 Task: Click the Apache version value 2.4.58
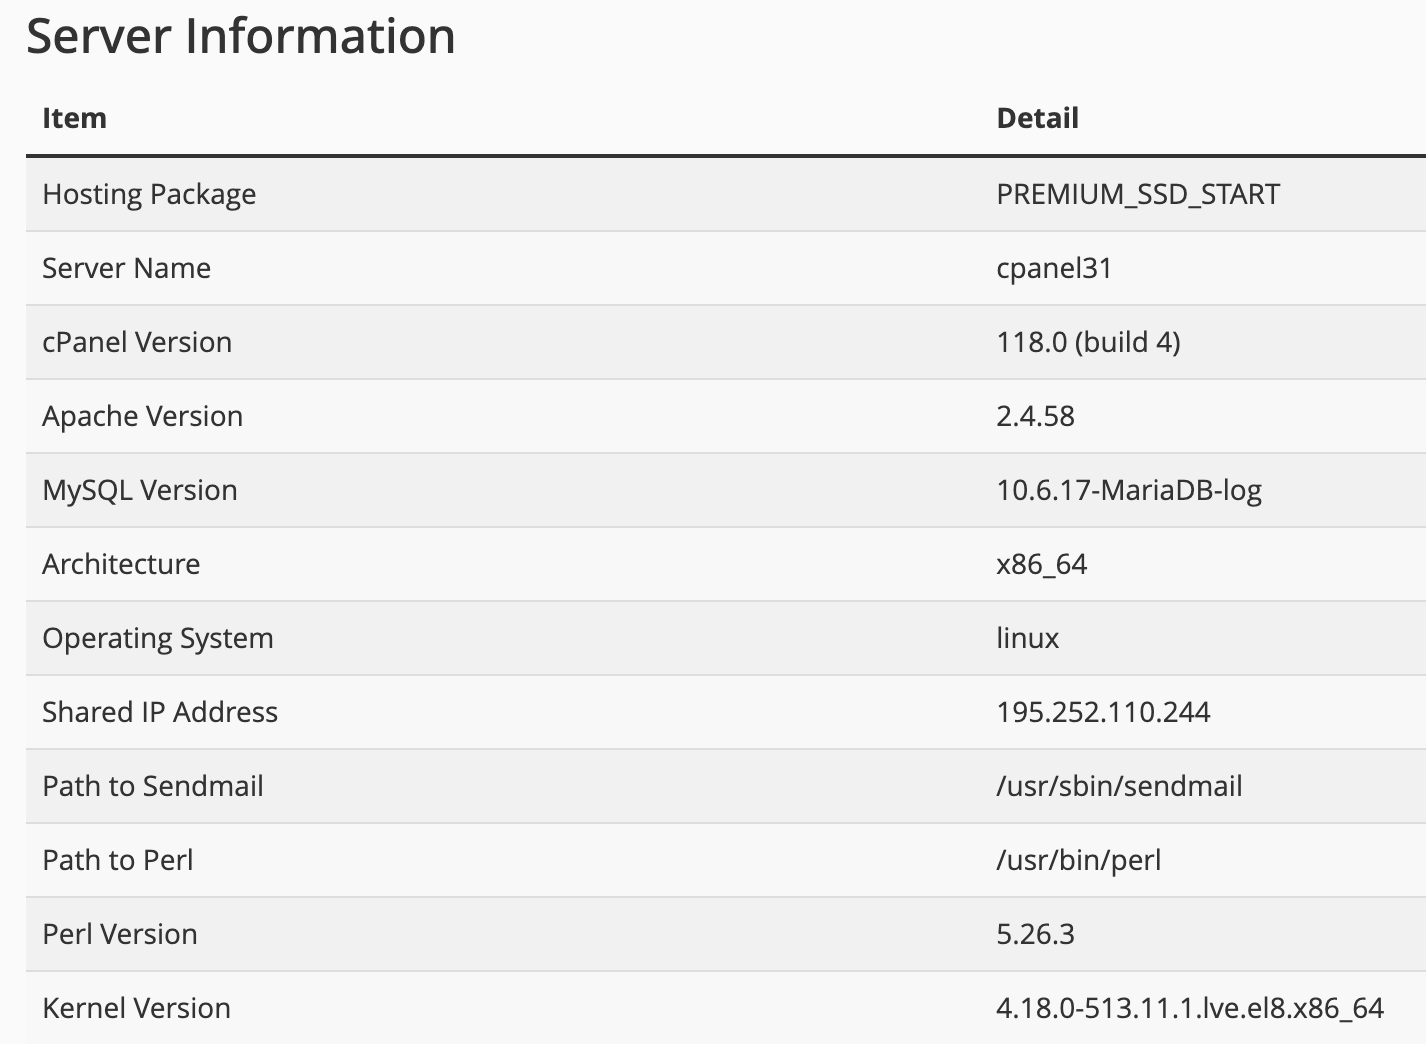pyautogui.click(x=1035, y=416)
